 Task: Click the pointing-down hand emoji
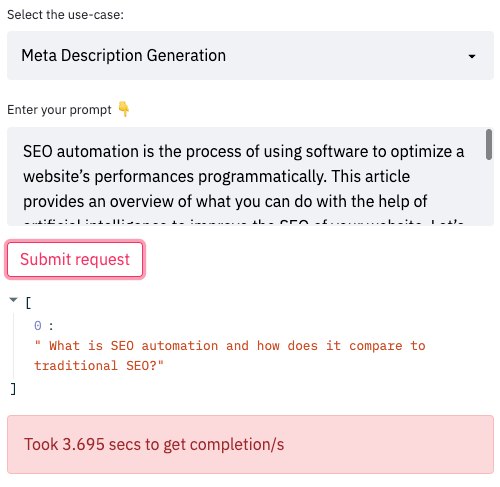click(x=124, y=109)
